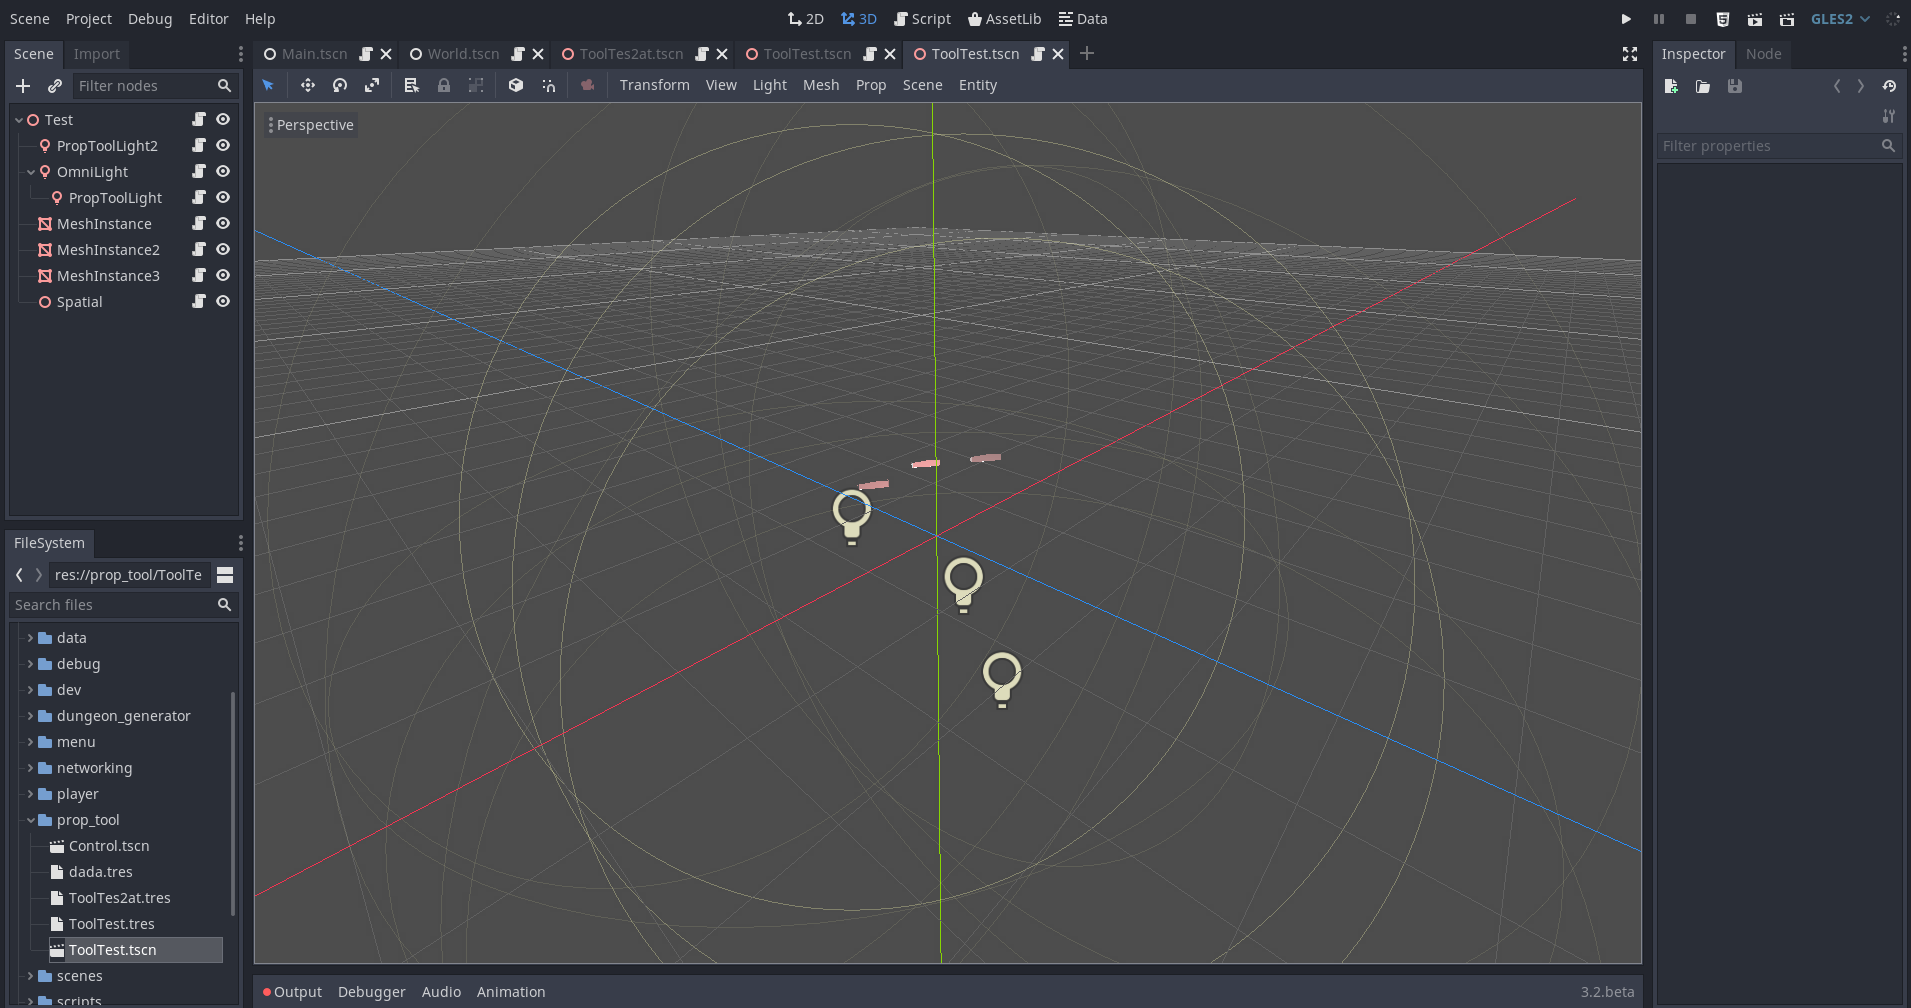Hide the MeshInstance node
The image size is (1911, 1008).
[223, 223]
